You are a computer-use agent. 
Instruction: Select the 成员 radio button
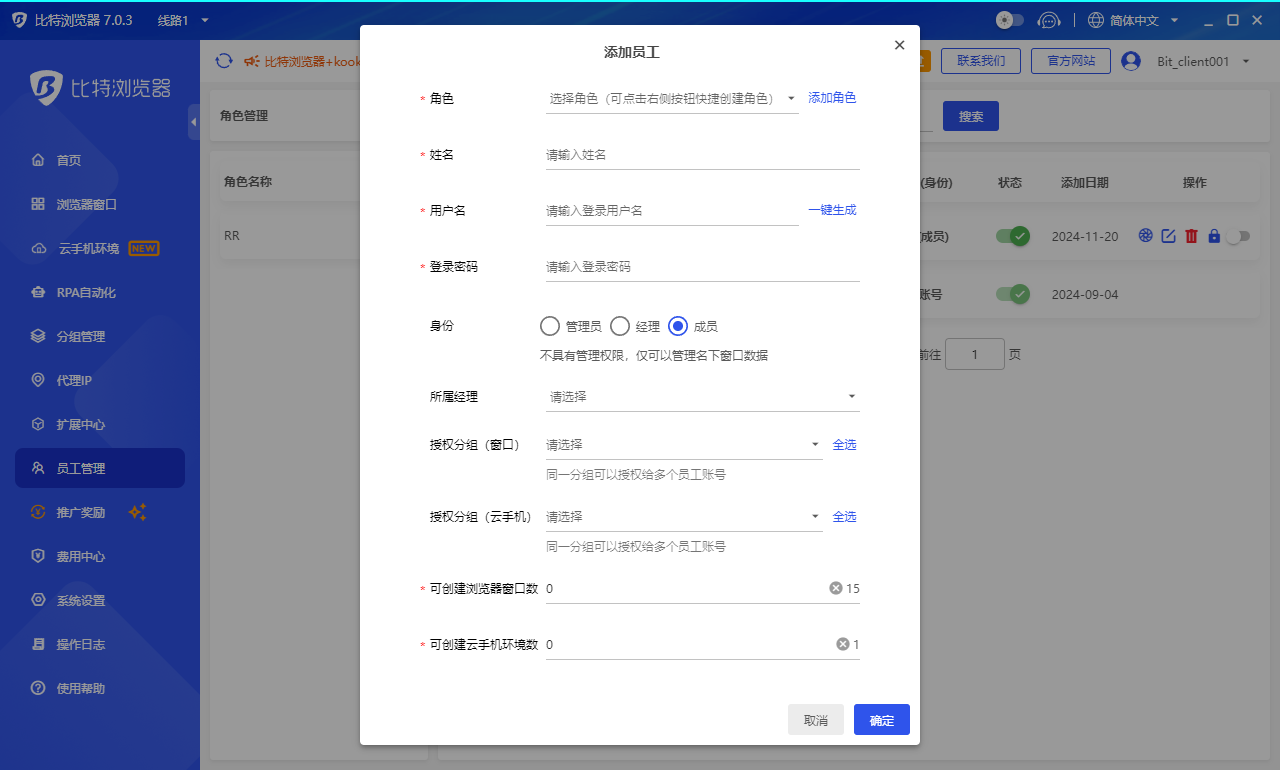point(678,326)
